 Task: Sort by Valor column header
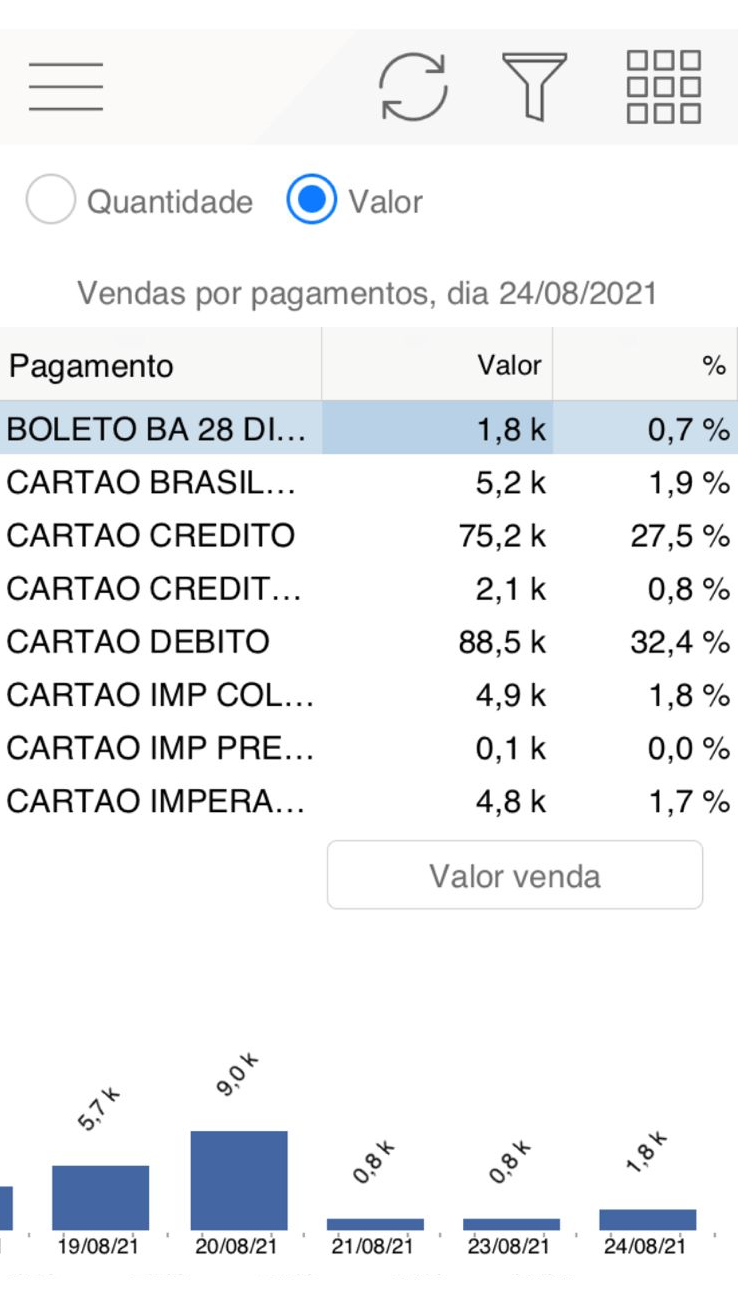pyautogui.click(x=437, y=366)
